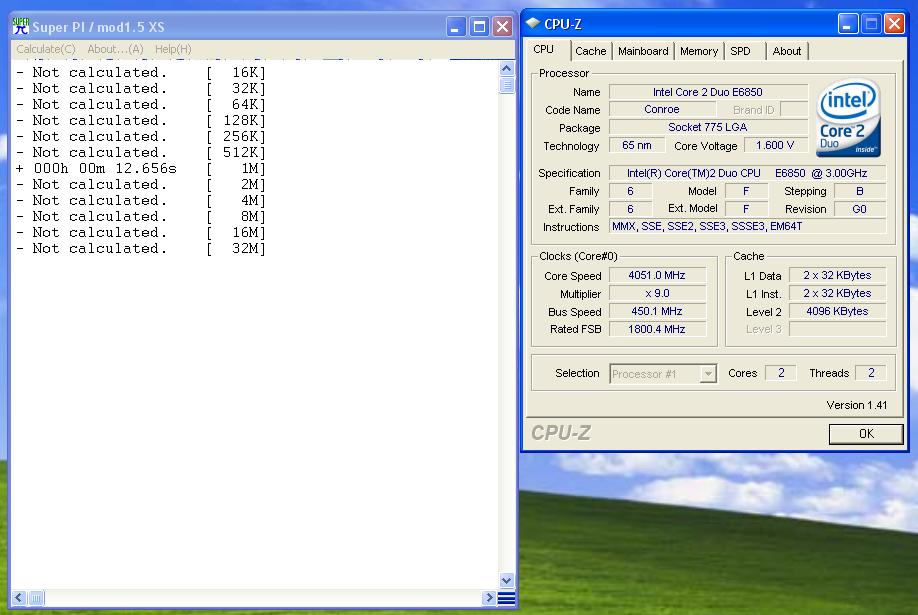Screen dimensions: 918x615
Task: Click Super PI horizontal scrollbar left arrow
Action: pos(19,597)
